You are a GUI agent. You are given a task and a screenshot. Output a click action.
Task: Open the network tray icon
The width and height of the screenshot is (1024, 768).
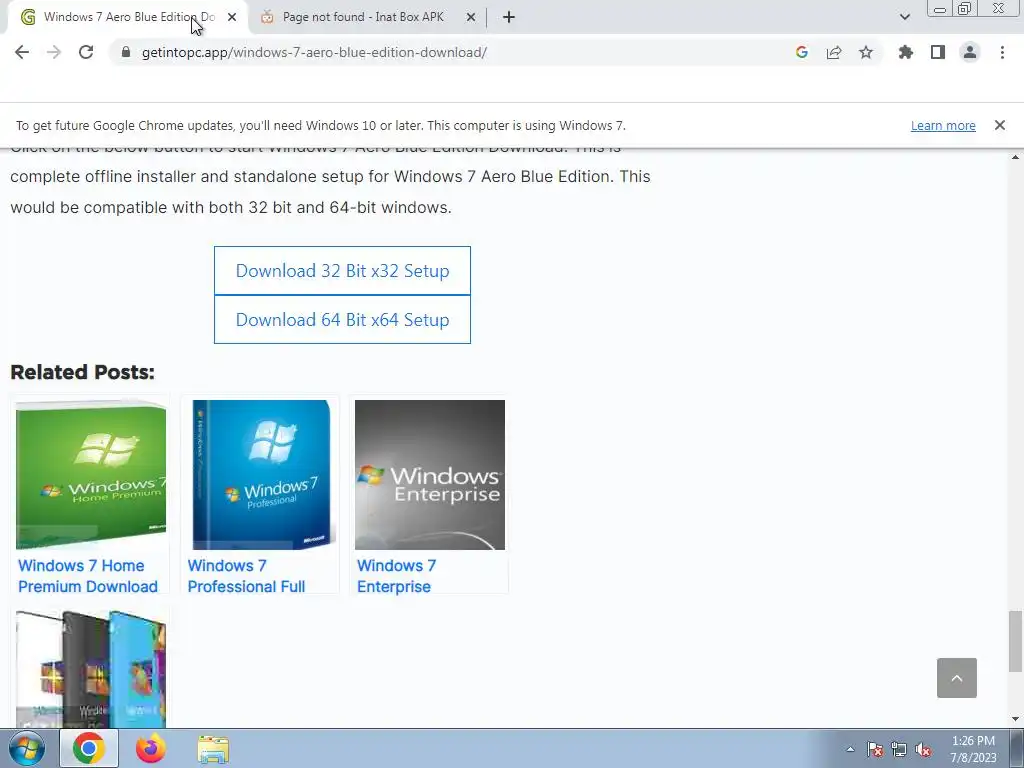[899, 749]
